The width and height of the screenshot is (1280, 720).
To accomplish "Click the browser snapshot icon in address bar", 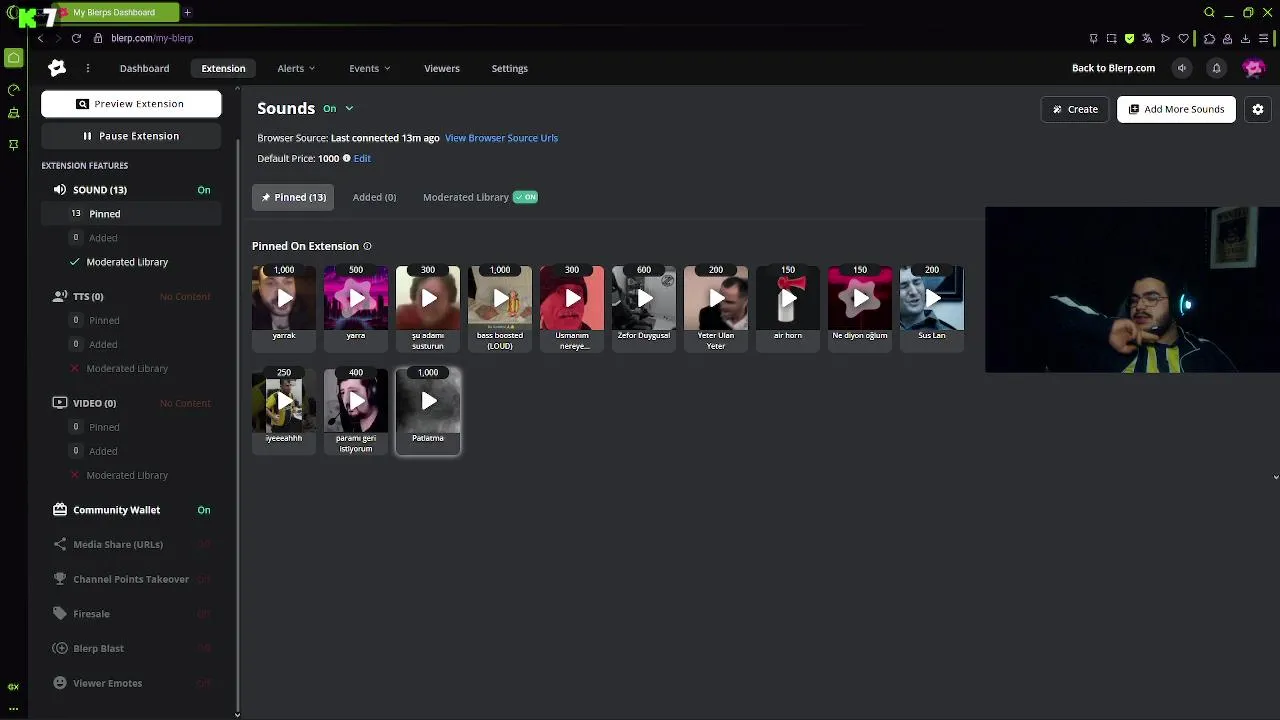I will pos(1111,38).
